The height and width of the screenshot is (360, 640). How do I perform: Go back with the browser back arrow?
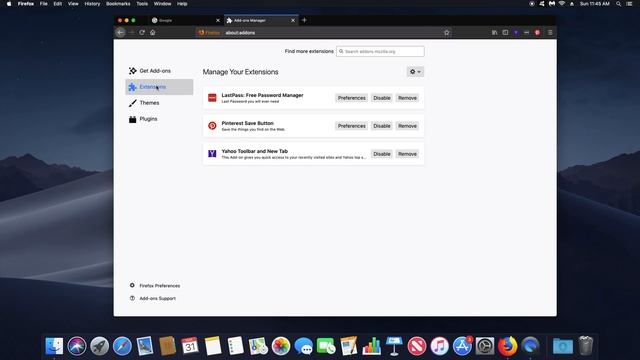pos(120,32)
